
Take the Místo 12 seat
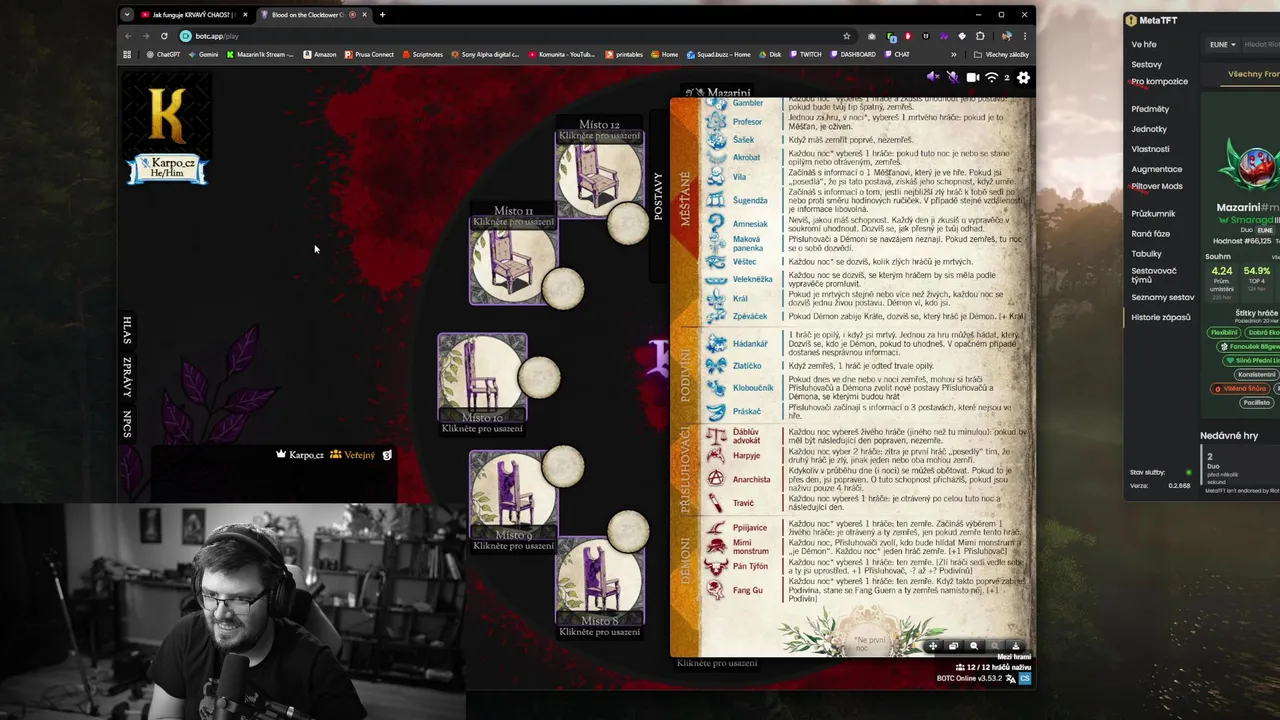[x=599, y=176]
